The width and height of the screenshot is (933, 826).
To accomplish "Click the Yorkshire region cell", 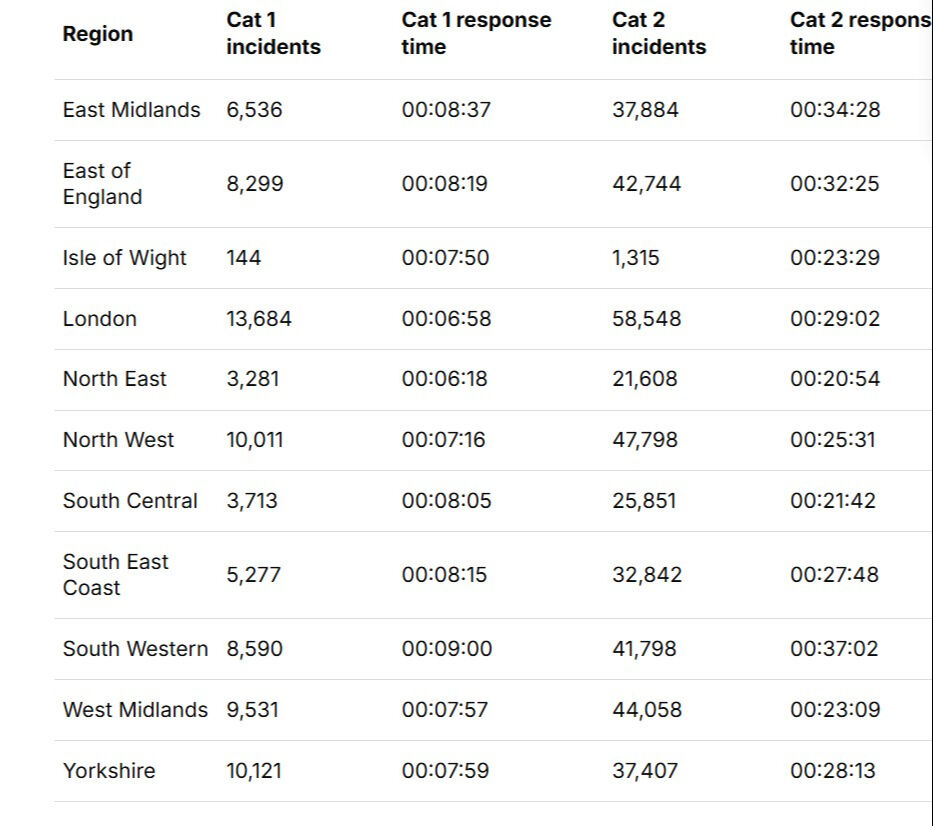I will (109, 771).
